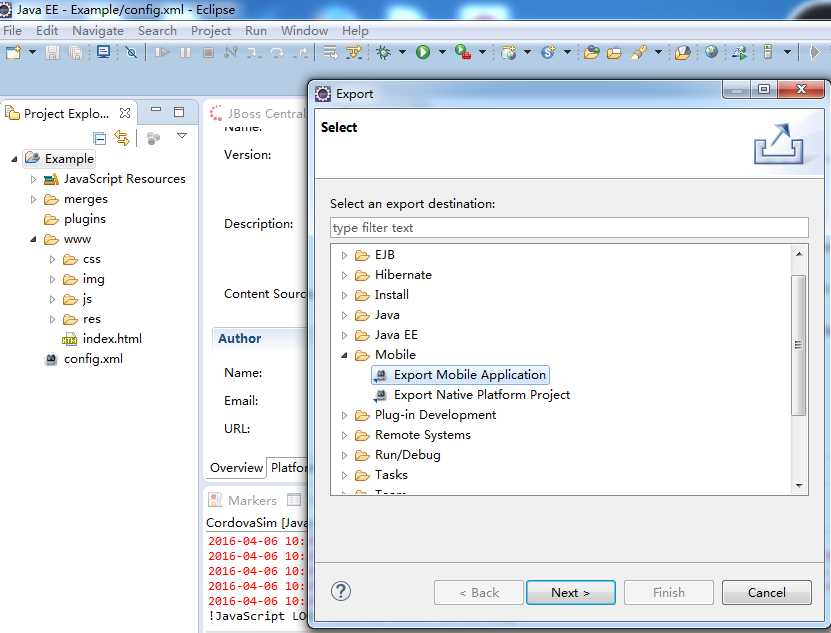Click the Save All toolbar icon

click(75, 52)
